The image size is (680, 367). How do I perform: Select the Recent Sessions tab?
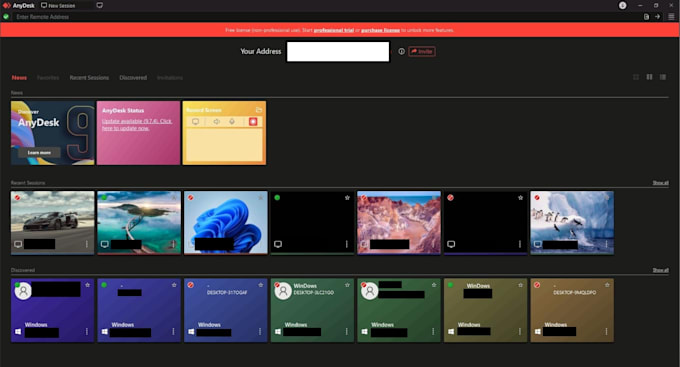pyautogui.click(x=89, y=78)
